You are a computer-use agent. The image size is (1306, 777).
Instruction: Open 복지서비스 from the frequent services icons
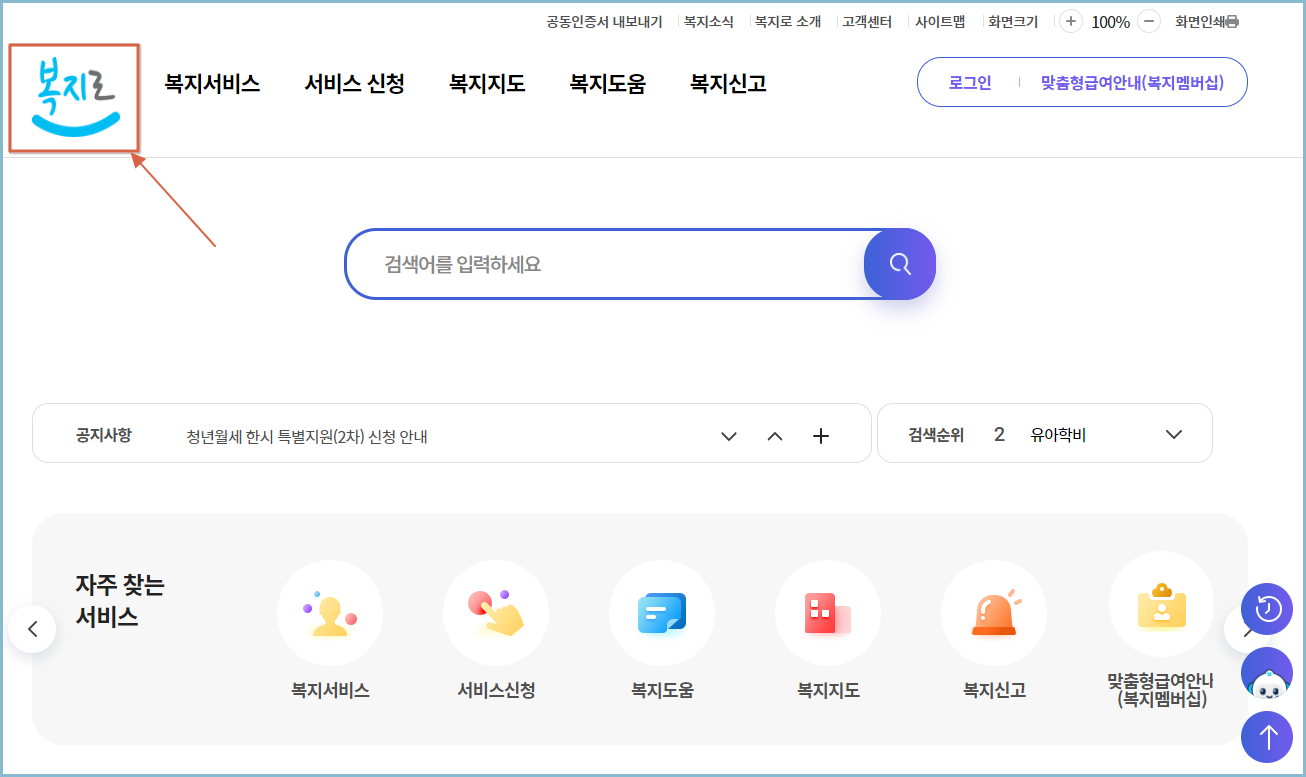[x=330, y=613]
